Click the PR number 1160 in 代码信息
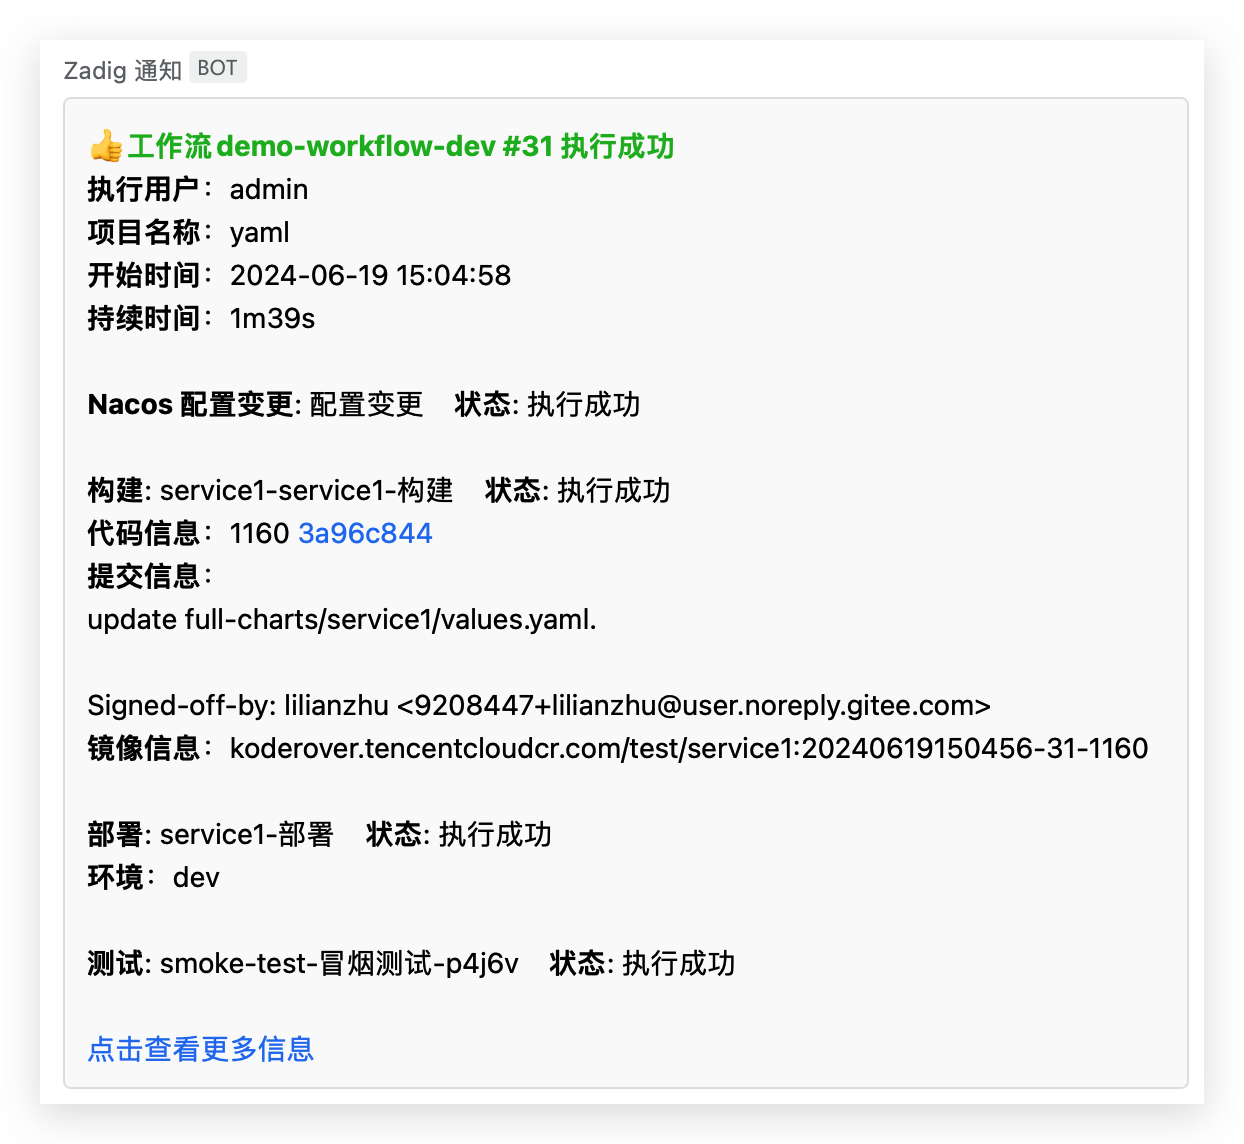 coord(259,533)
